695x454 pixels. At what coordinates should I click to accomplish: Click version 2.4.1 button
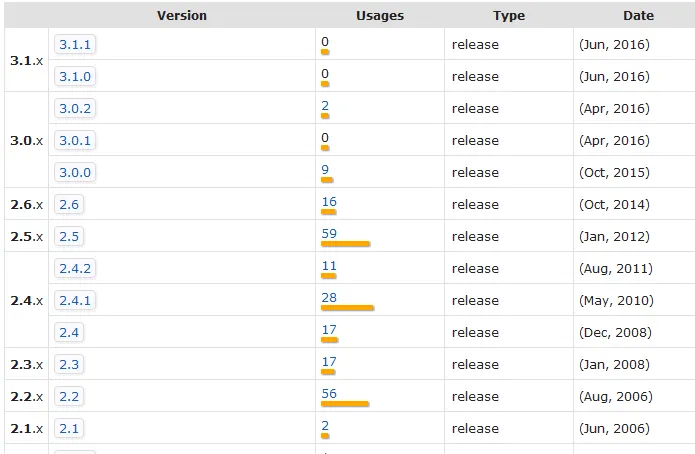75,301
